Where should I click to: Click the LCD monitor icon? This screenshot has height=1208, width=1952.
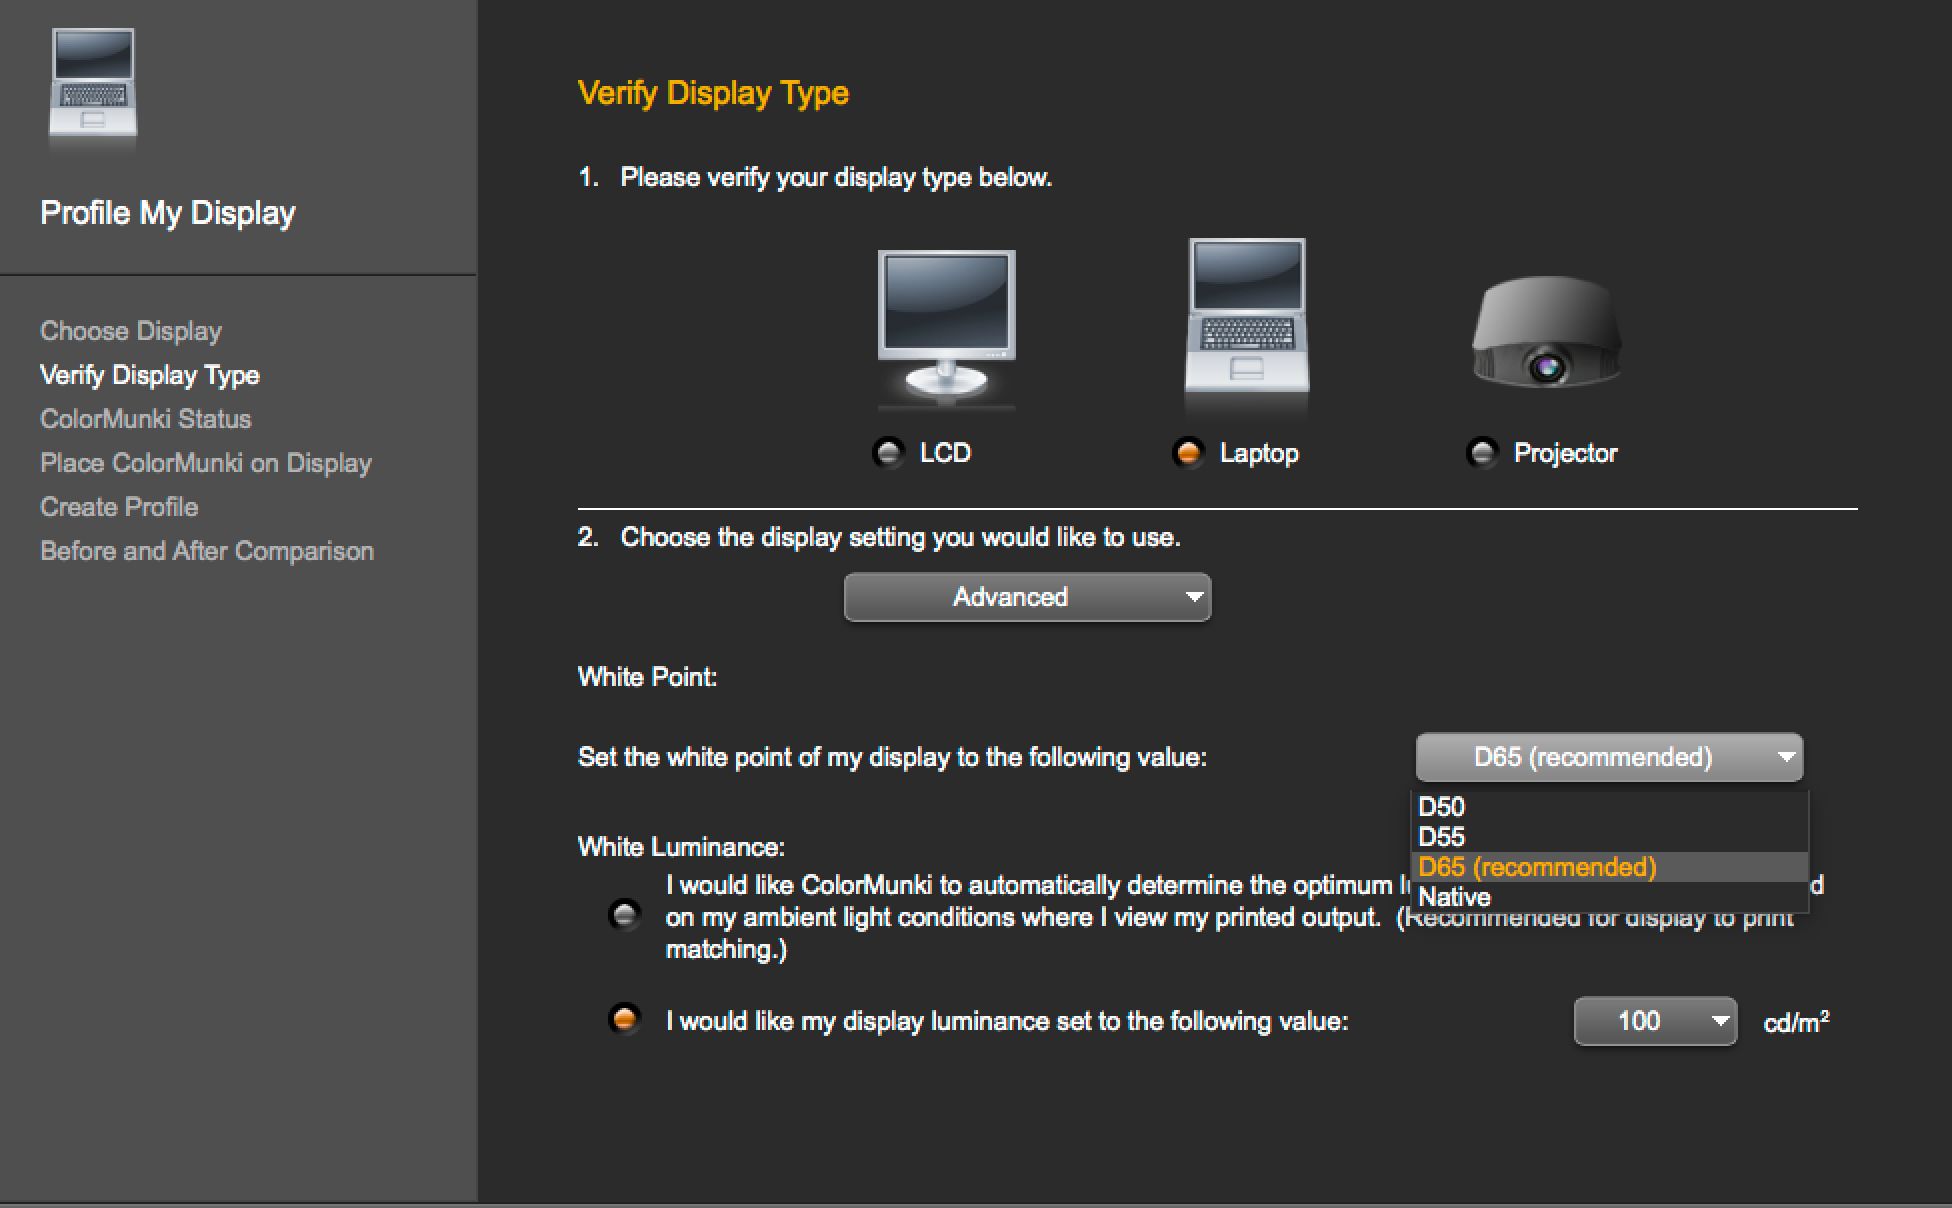pos(946,325)
